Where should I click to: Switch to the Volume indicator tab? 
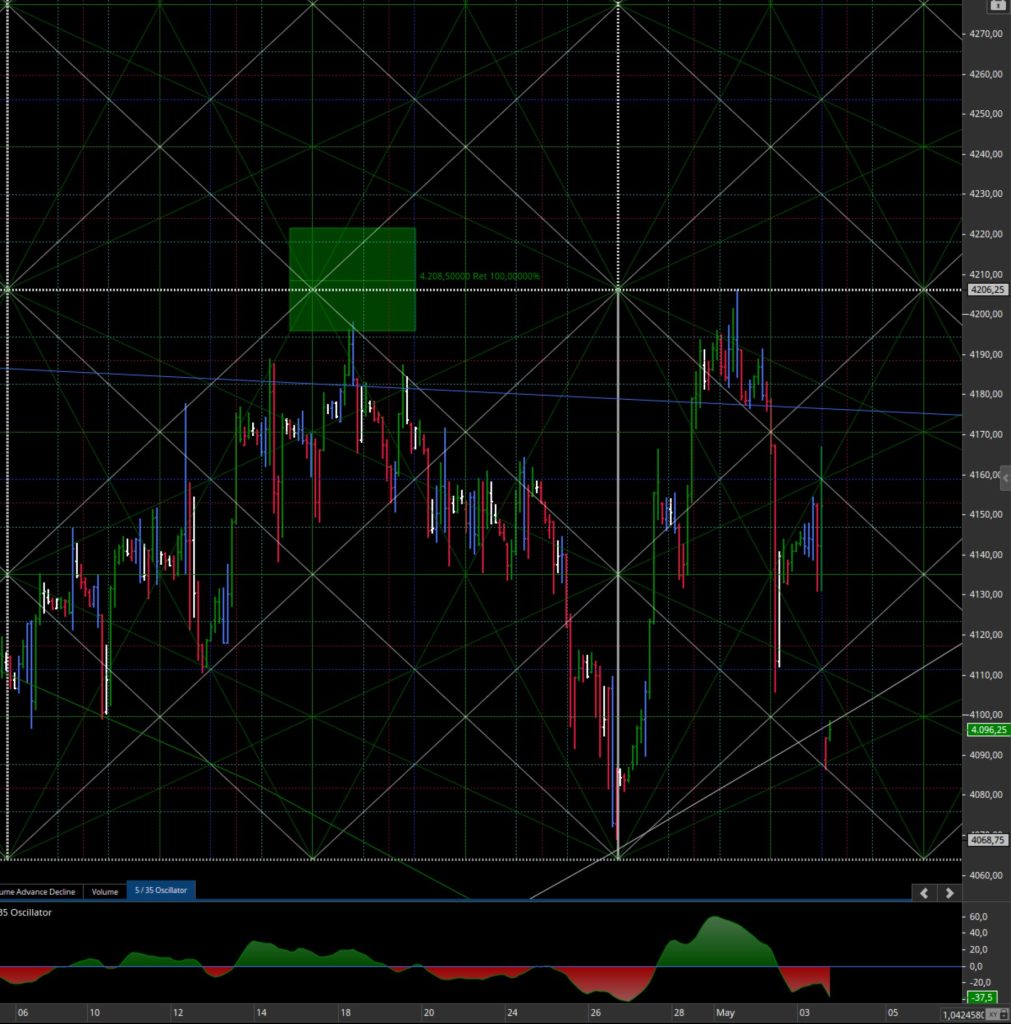pos(104,891)
